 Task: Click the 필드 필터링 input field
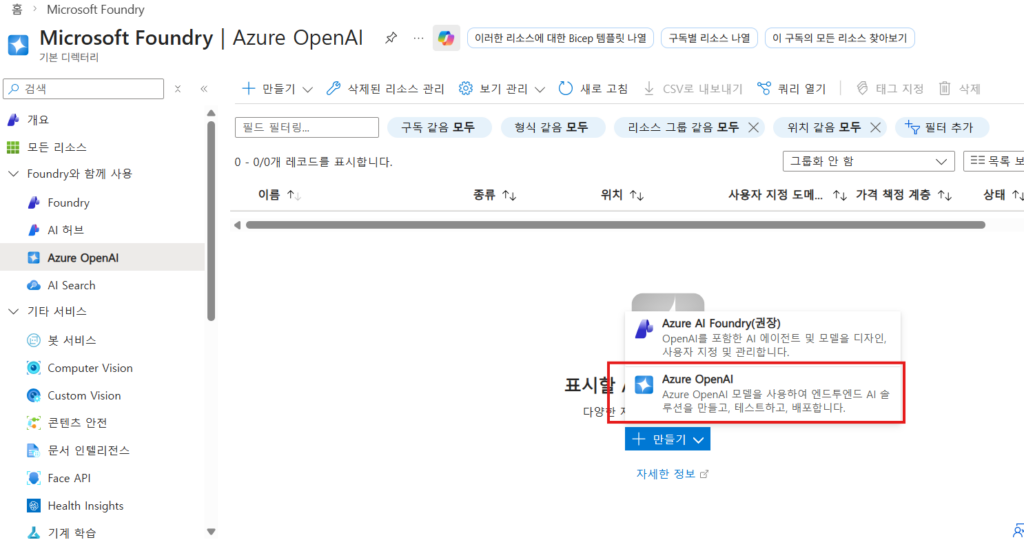[306, 127]
